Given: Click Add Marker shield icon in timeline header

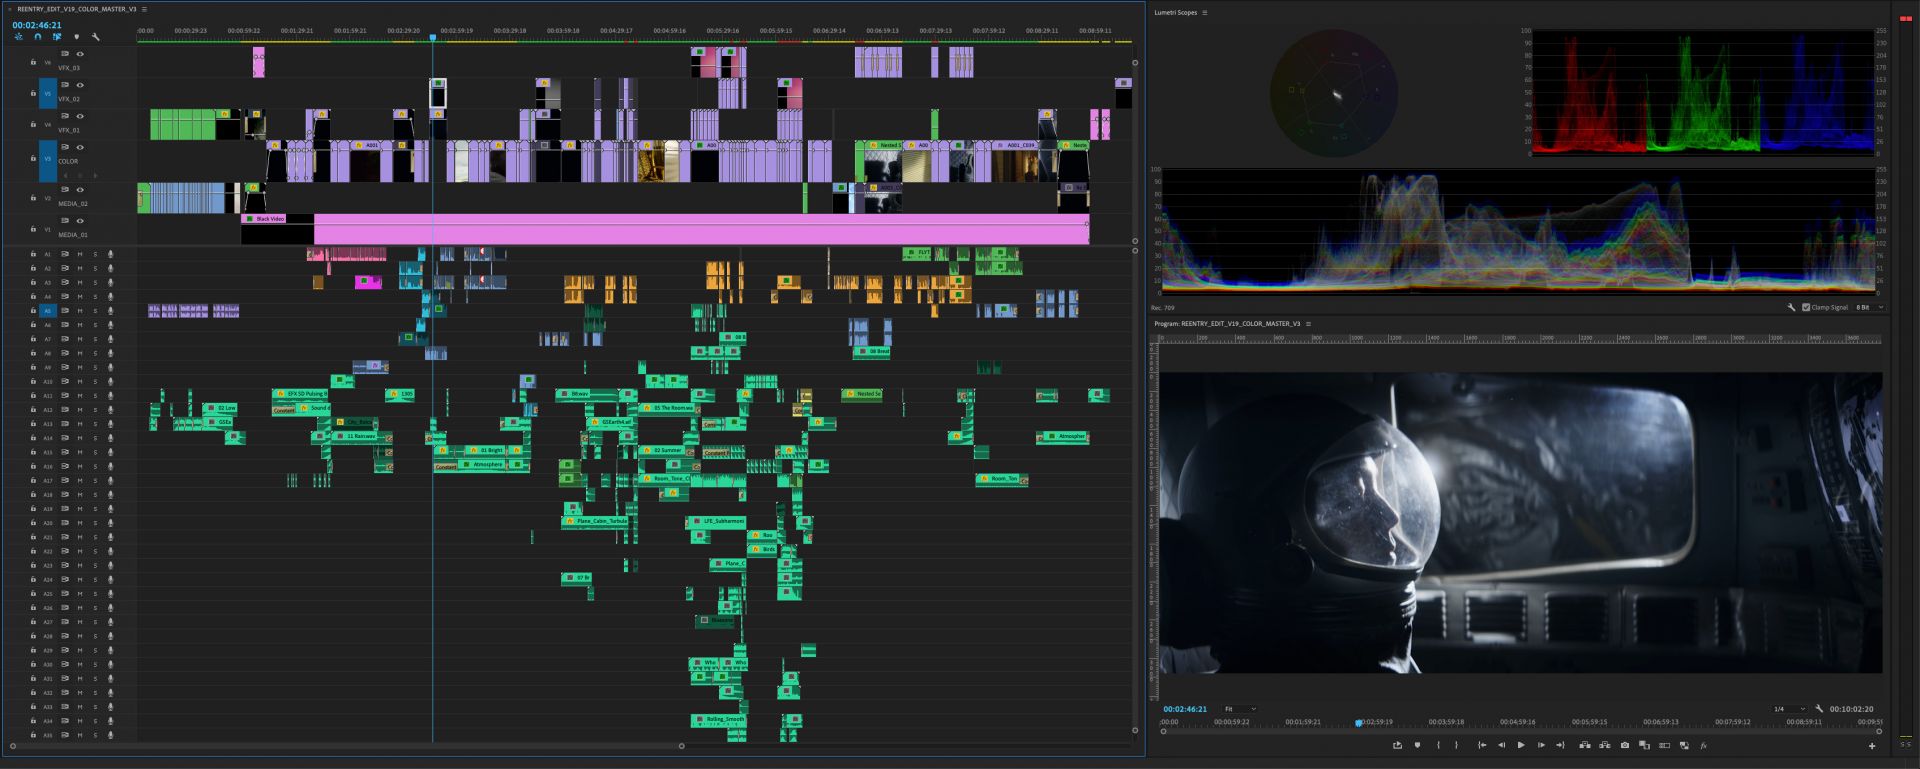Looking at the screenshot, I should pyautogui.click(x=76, y=37).
